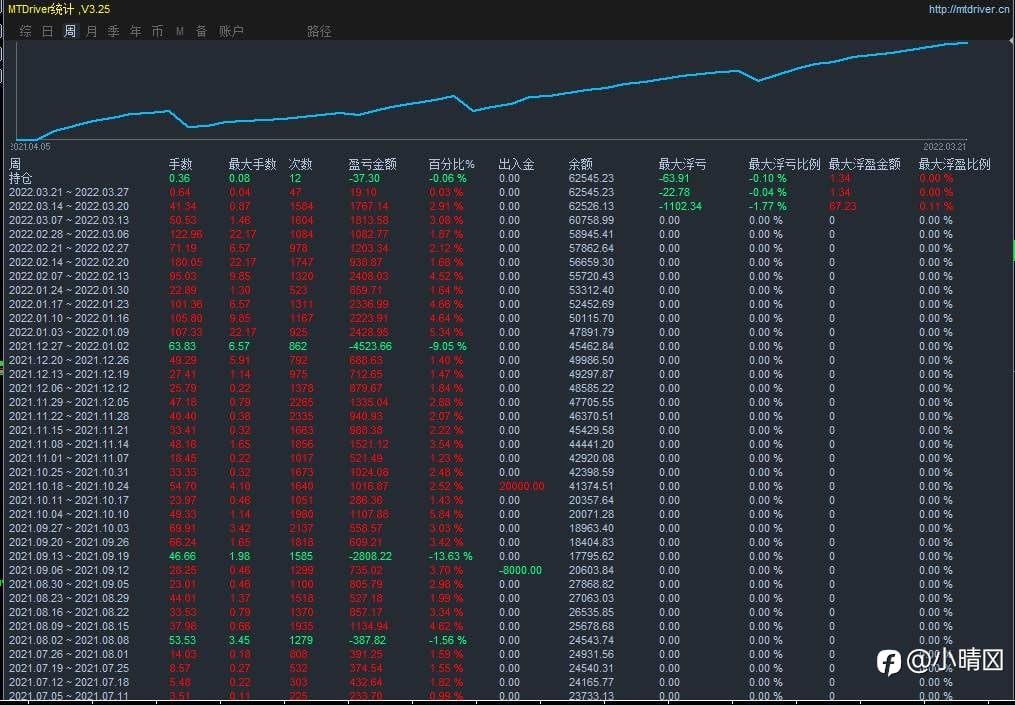Open the M tab
The height and width of the screenshot is (705, 1015).
click(x=179, y=31)
